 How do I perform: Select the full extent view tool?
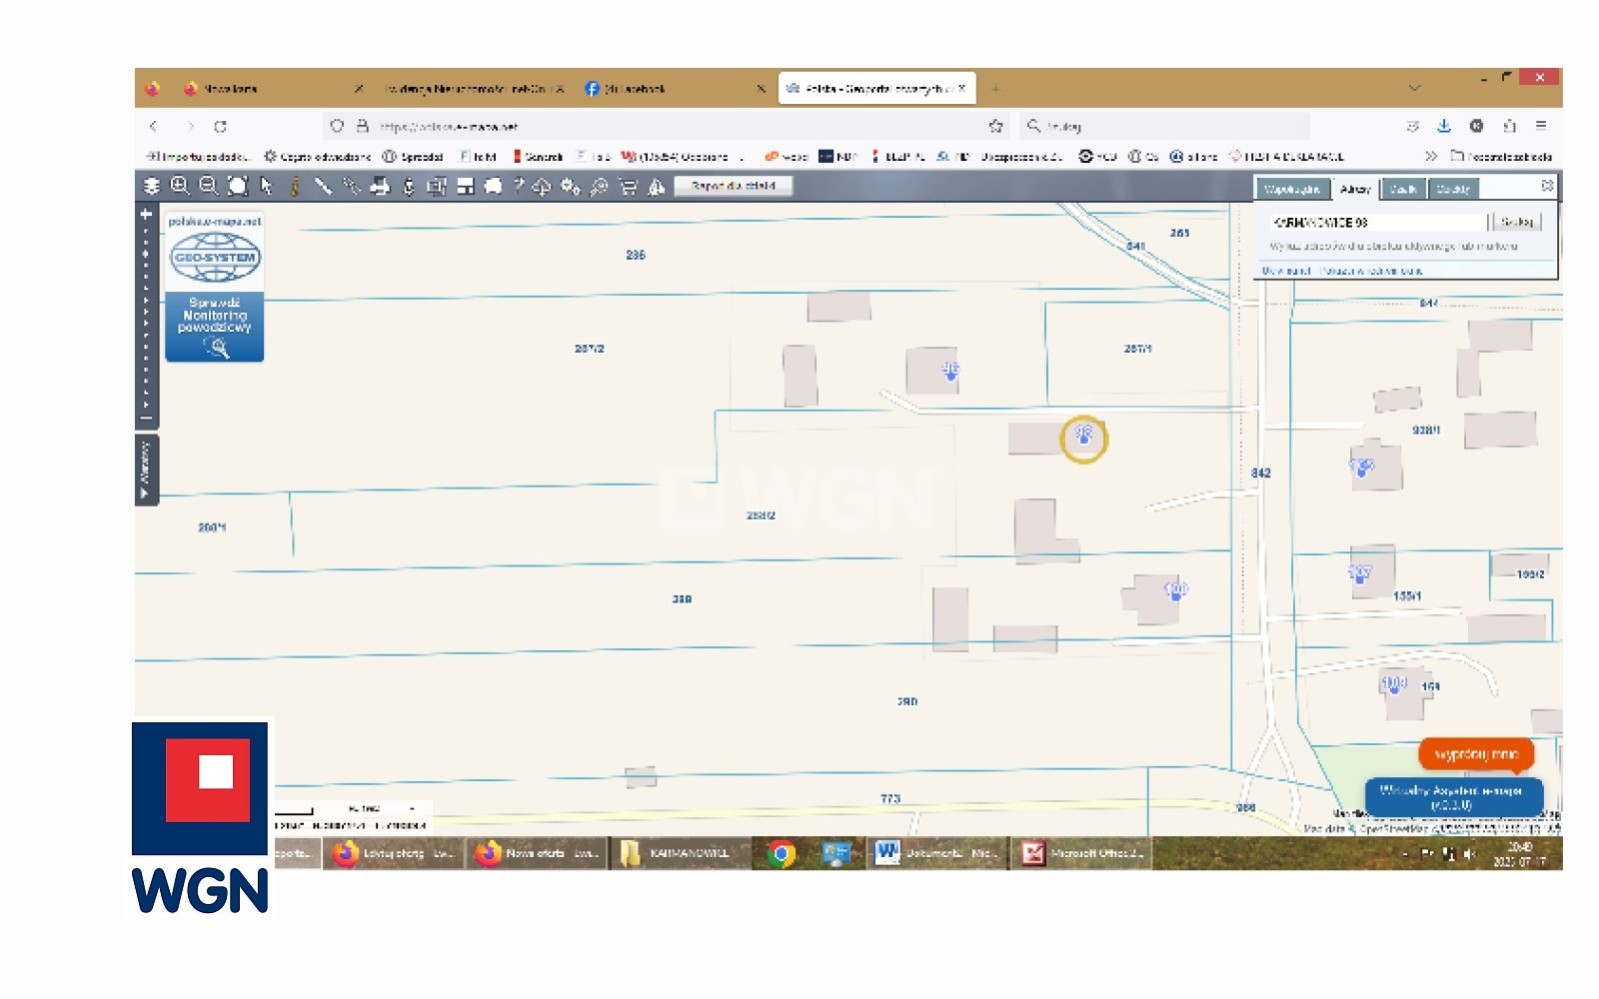click(237, 186)
